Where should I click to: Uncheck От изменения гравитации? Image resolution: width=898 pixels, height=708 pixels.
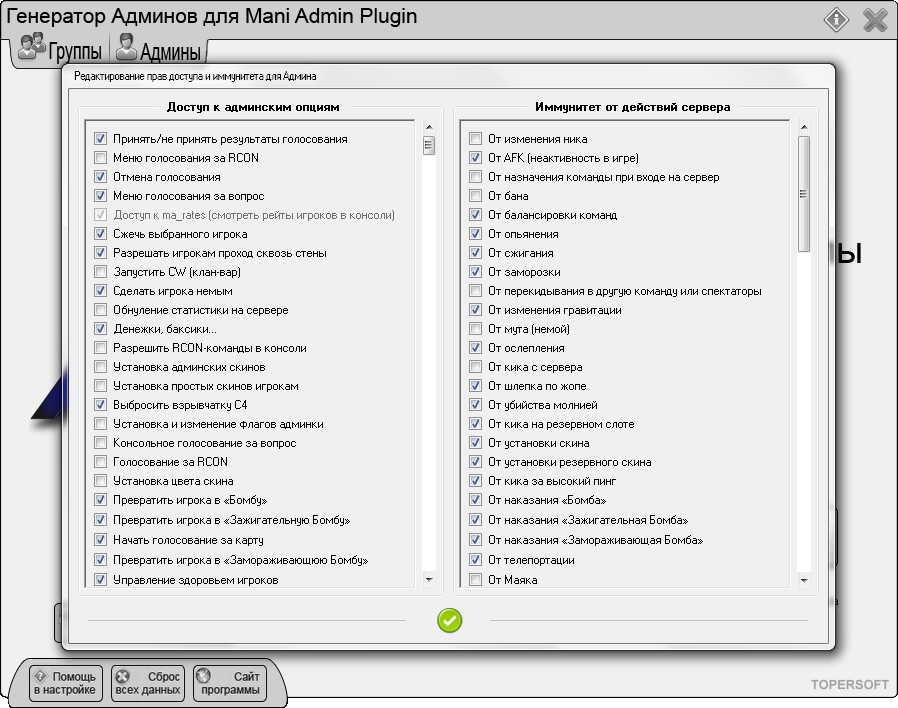[475, 310]
